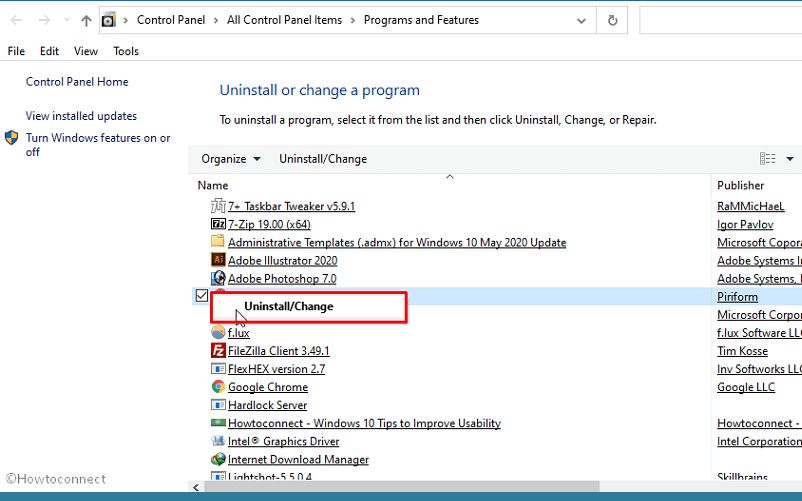Open the Edit menu
802x501 pixels.
49,51
